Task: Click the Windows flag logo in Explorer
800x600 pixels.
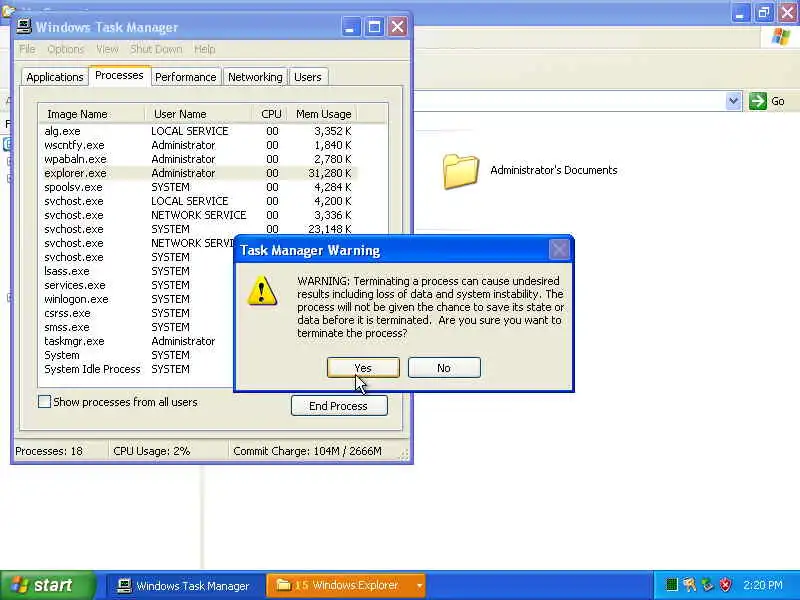Action: (x=781, y=37)
